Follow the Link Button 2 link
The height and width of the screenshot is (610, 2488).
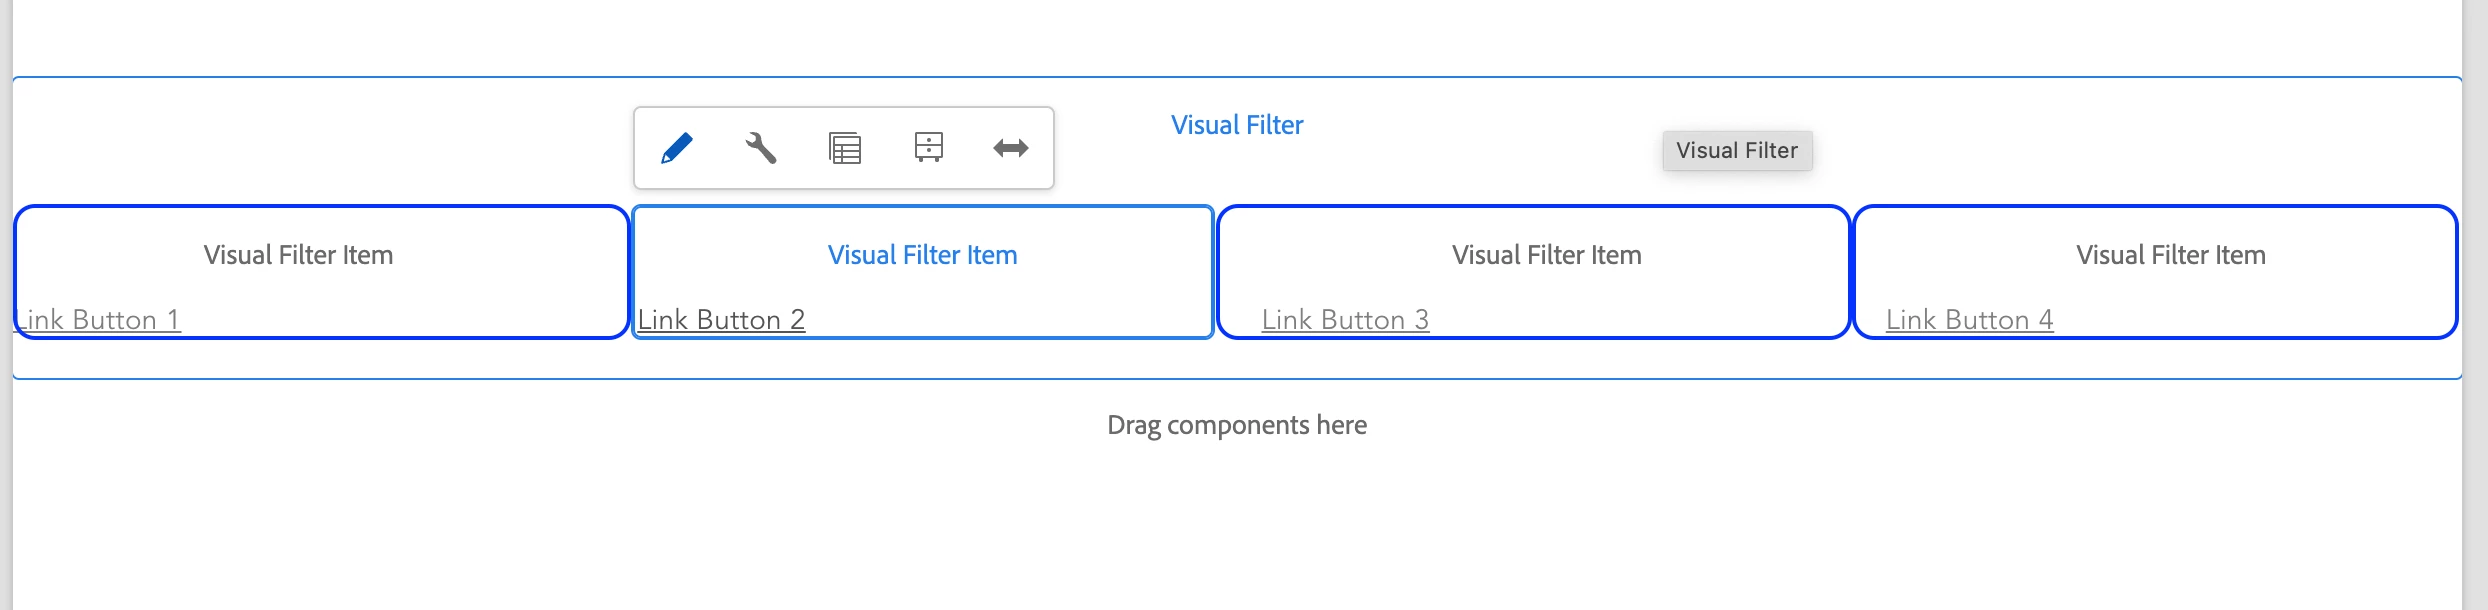pyautogui.click(x=721, y=320)
